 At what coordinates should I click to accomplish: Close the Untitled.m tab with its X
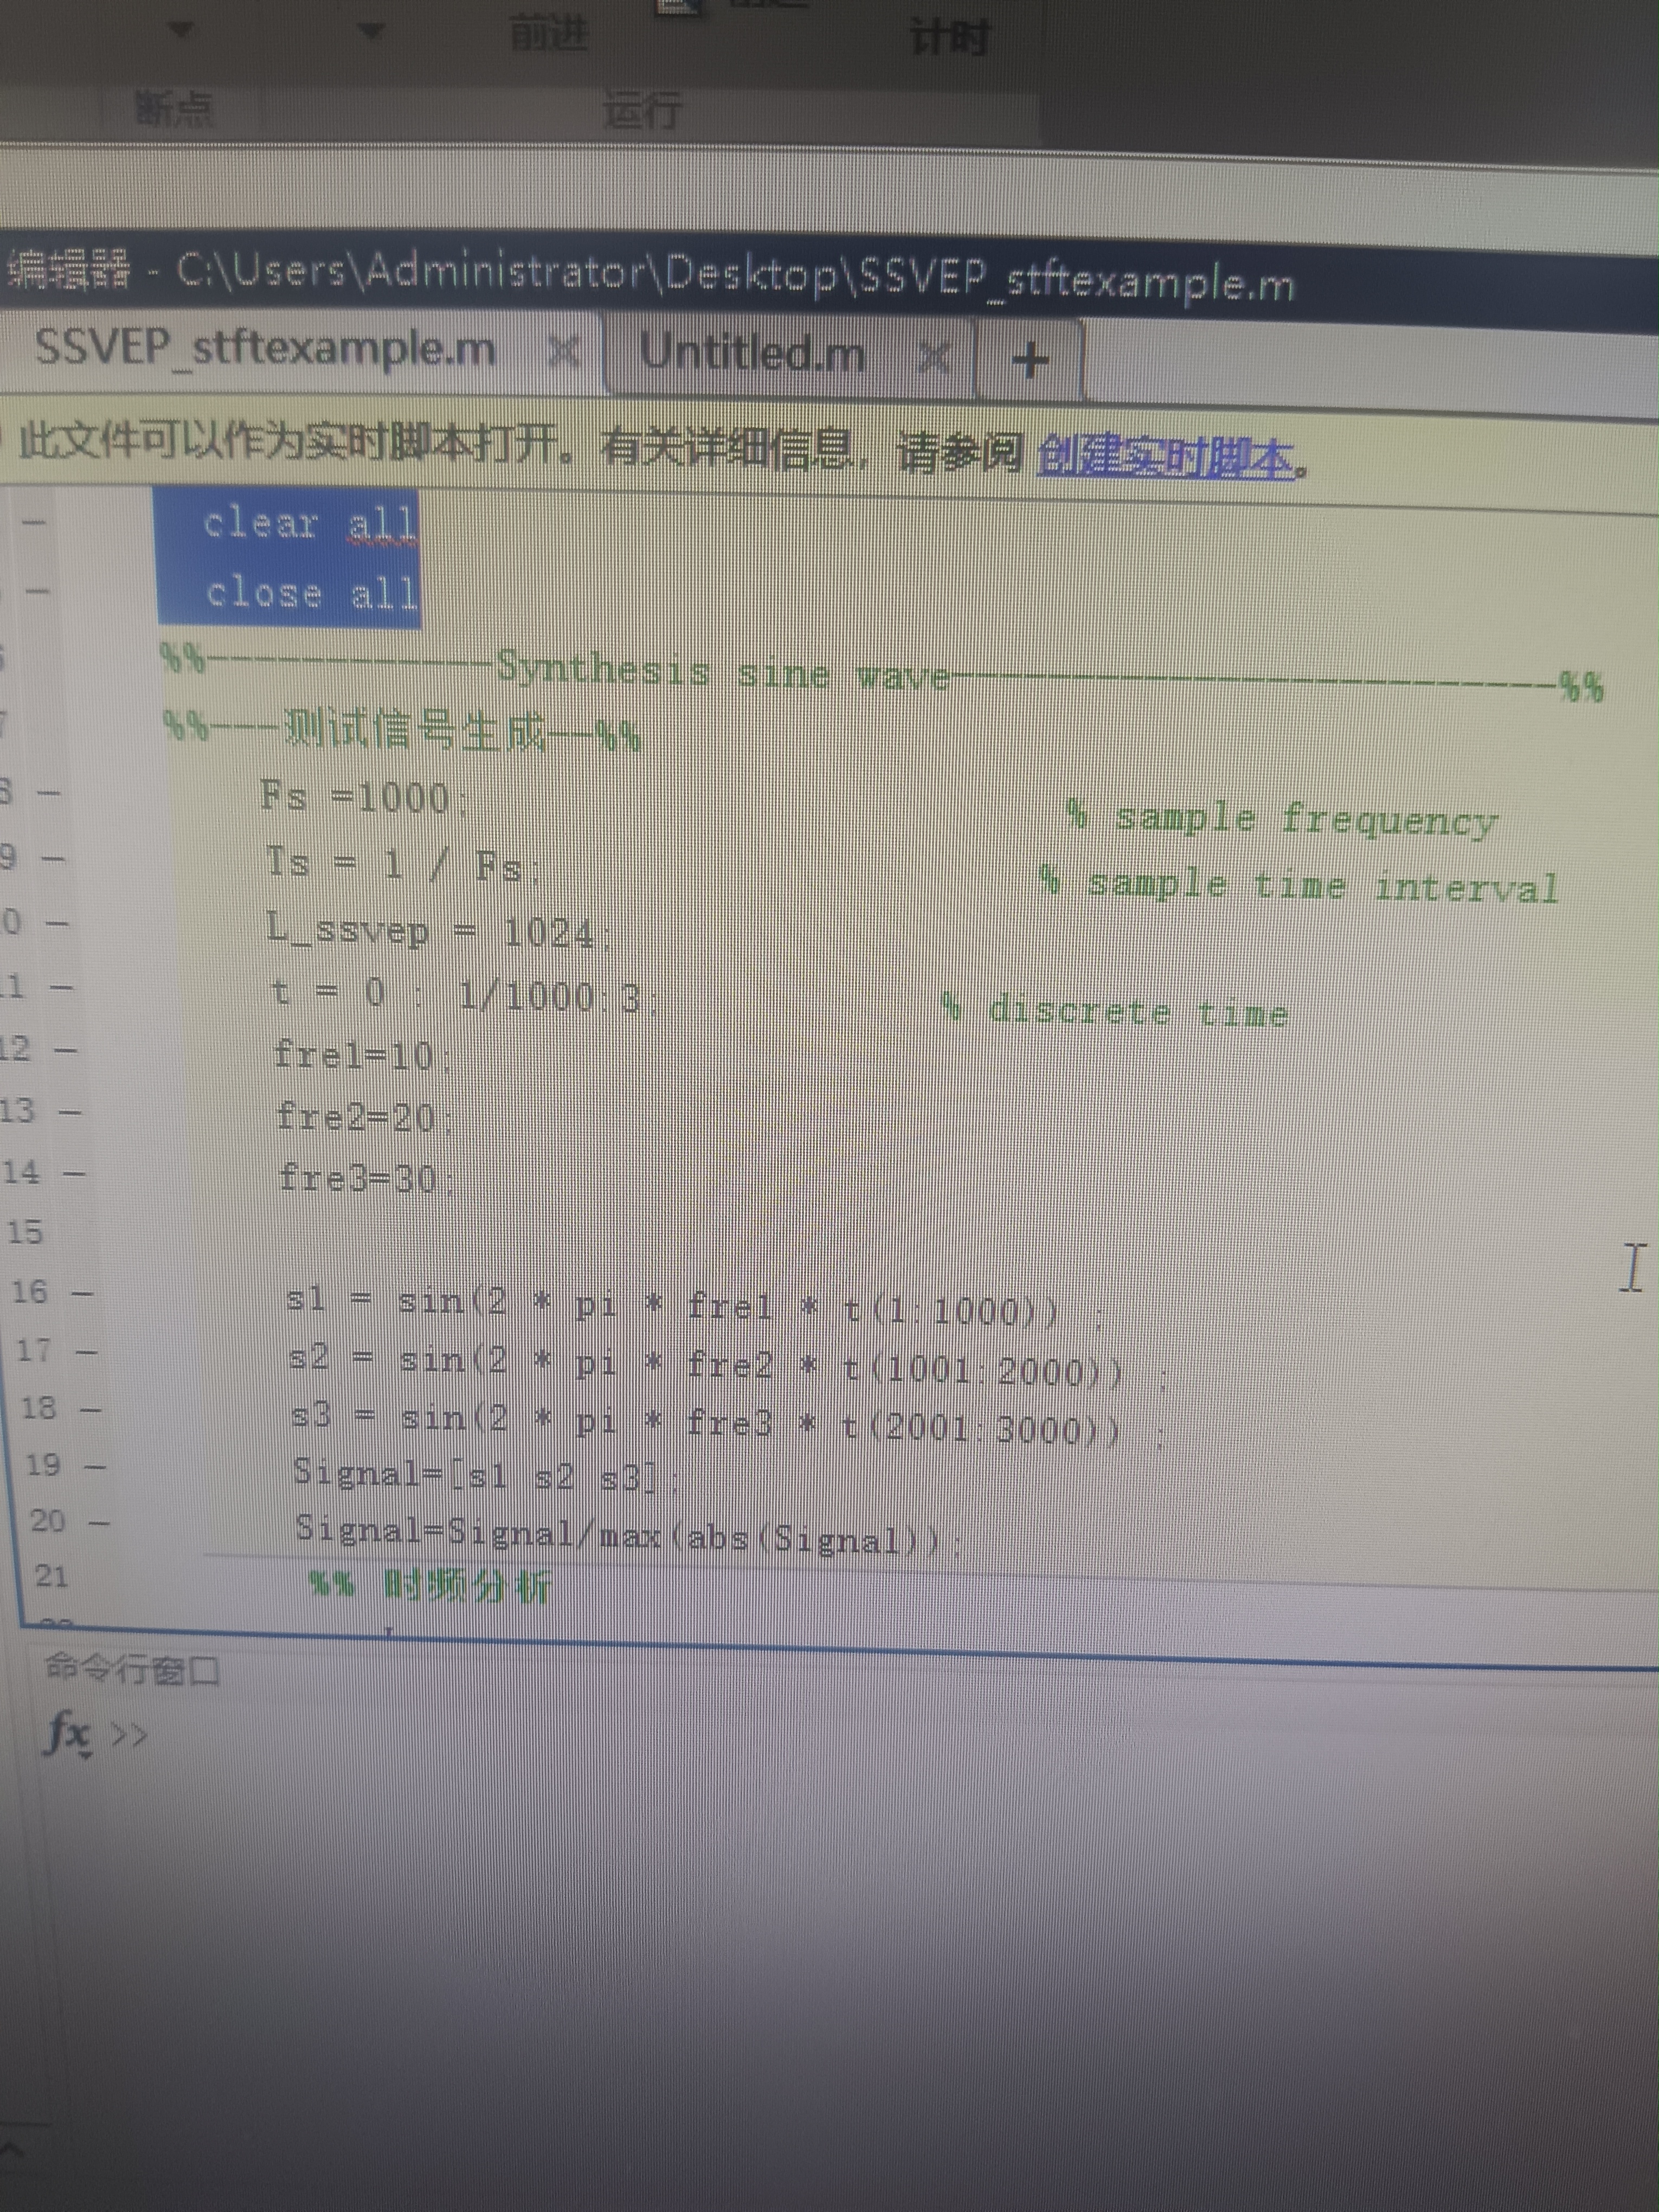click(x=934, y=357)
